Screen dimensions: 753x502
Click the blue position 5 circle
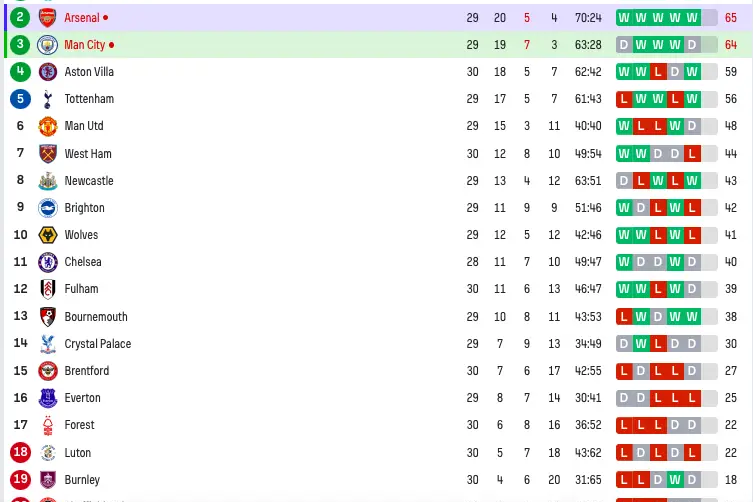click(x=20, y=99)
